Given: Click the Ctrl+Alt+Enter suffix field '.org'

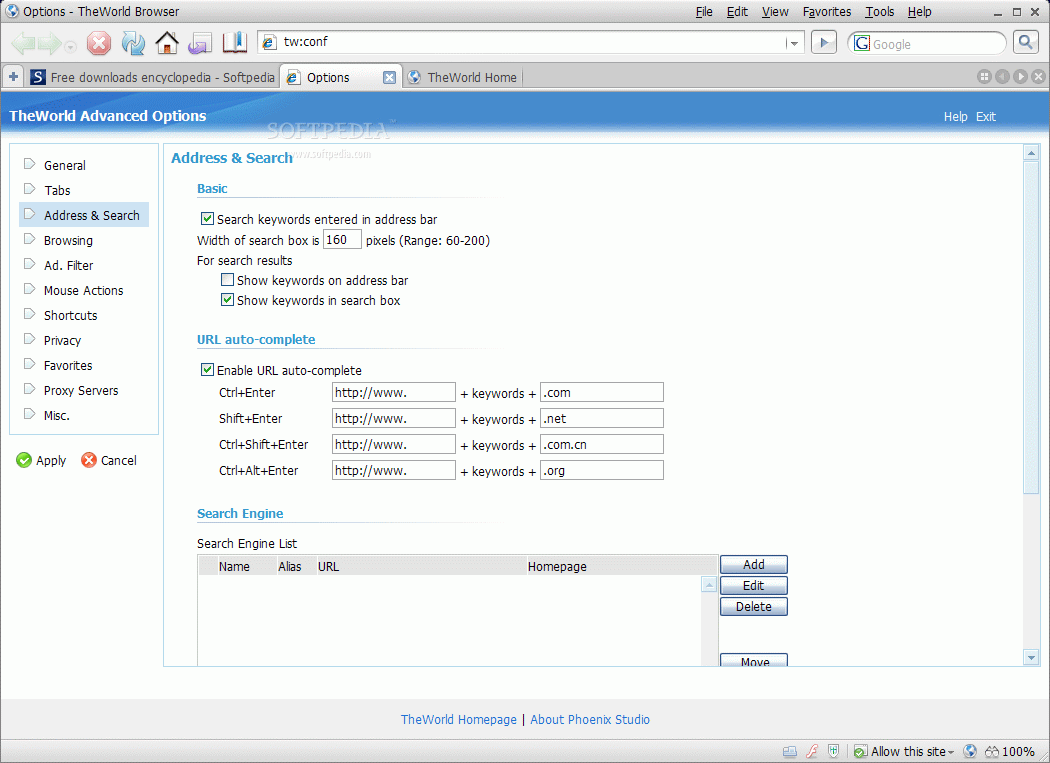Looking at the screenshot, I should coord(602,471).
